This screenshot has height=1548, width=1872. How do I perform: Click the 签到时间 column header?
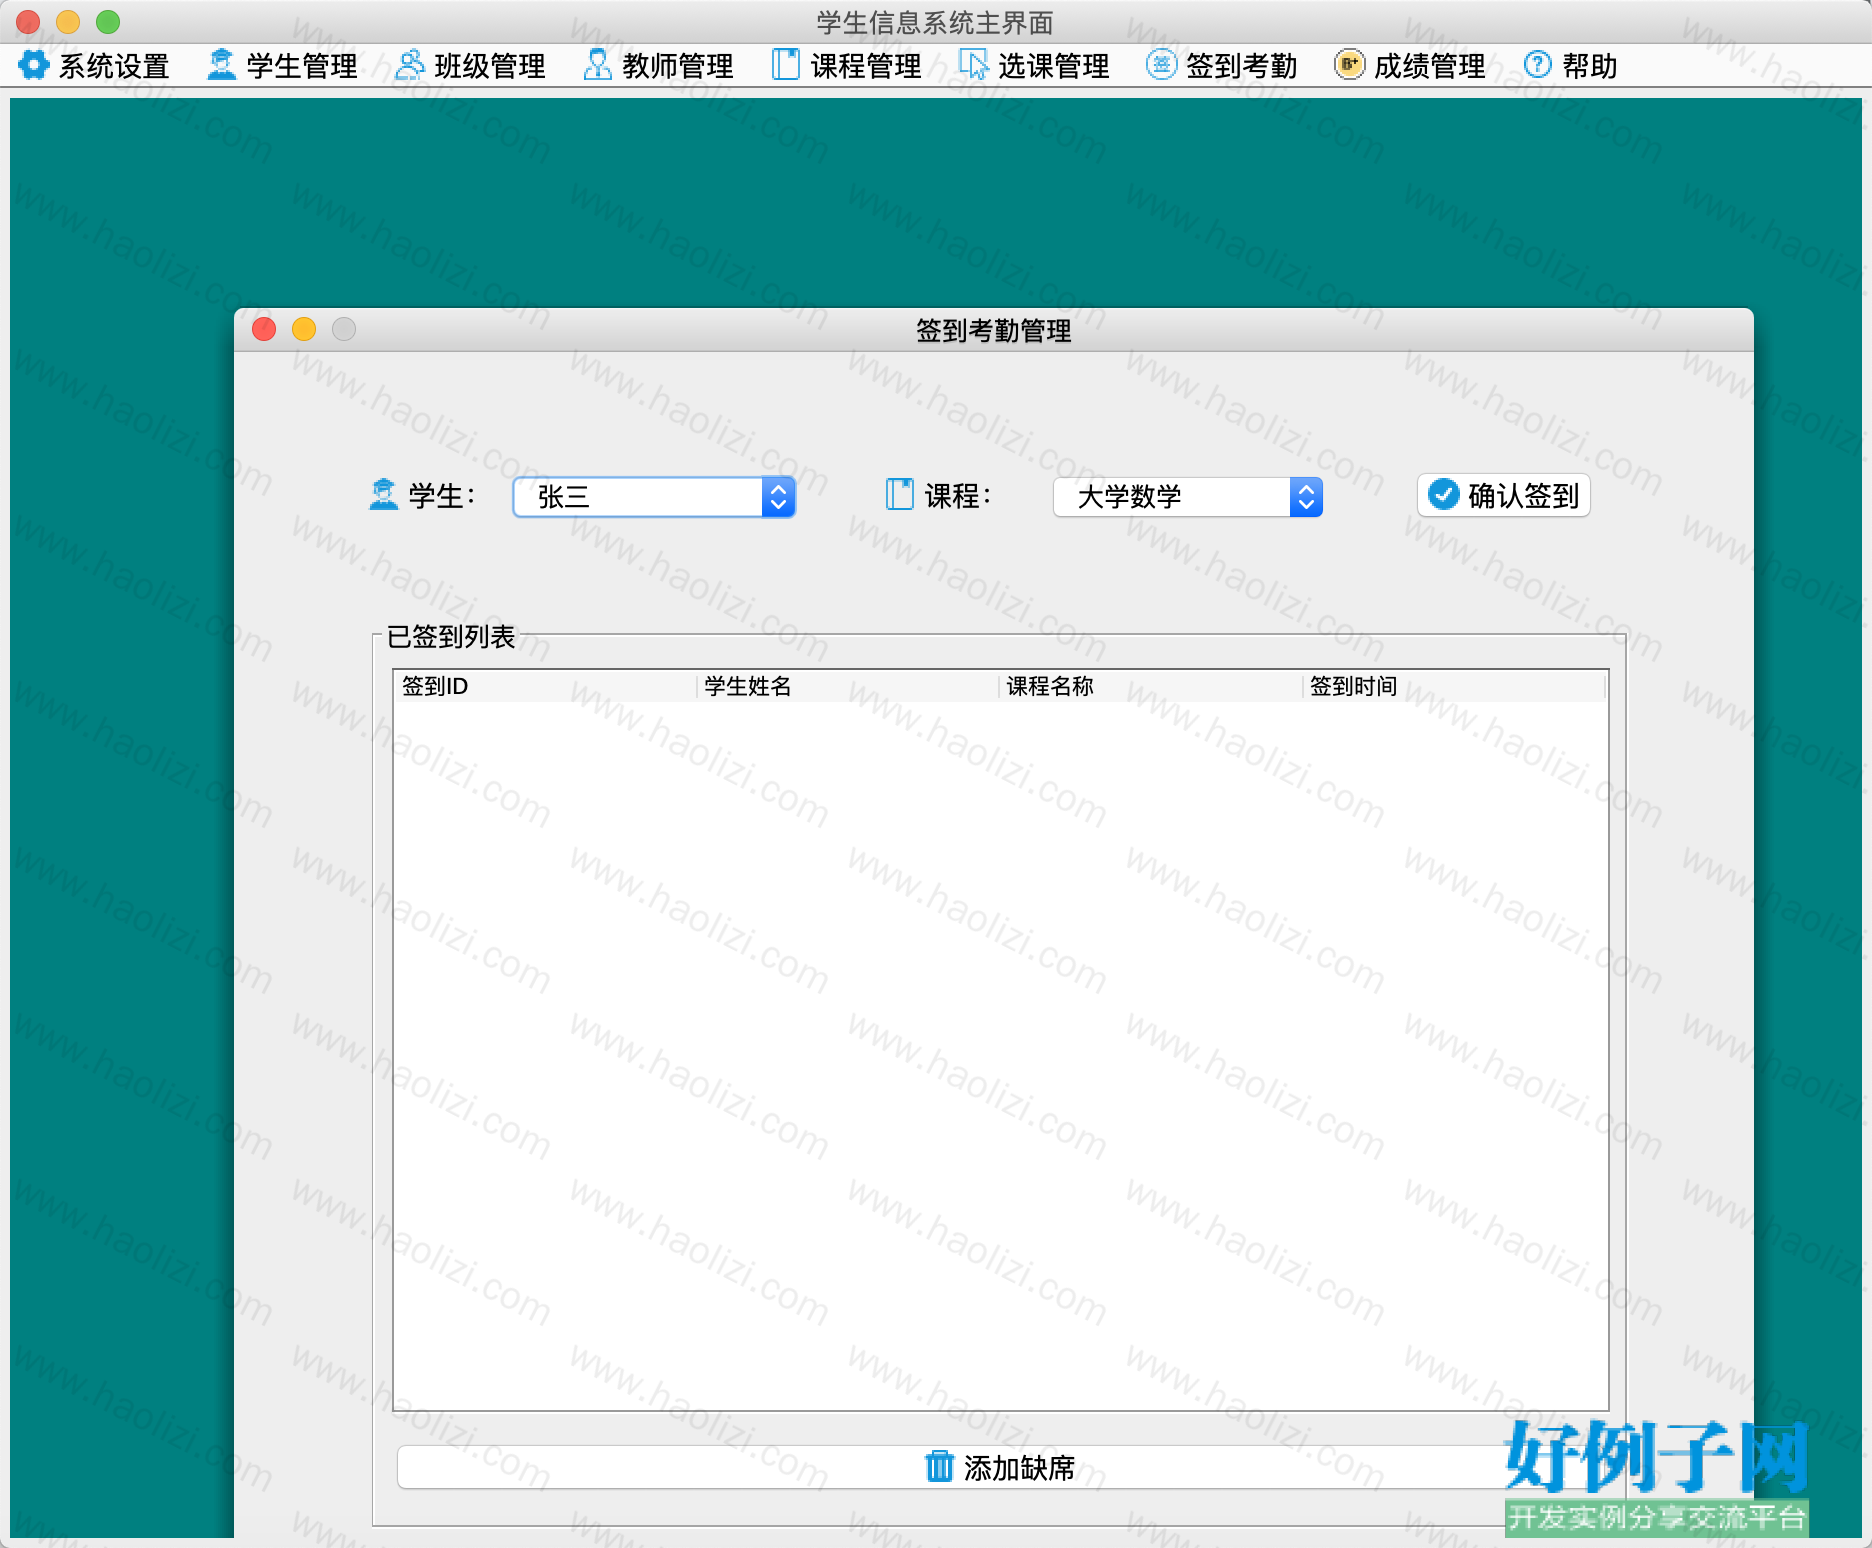[x=1455, y=686]
